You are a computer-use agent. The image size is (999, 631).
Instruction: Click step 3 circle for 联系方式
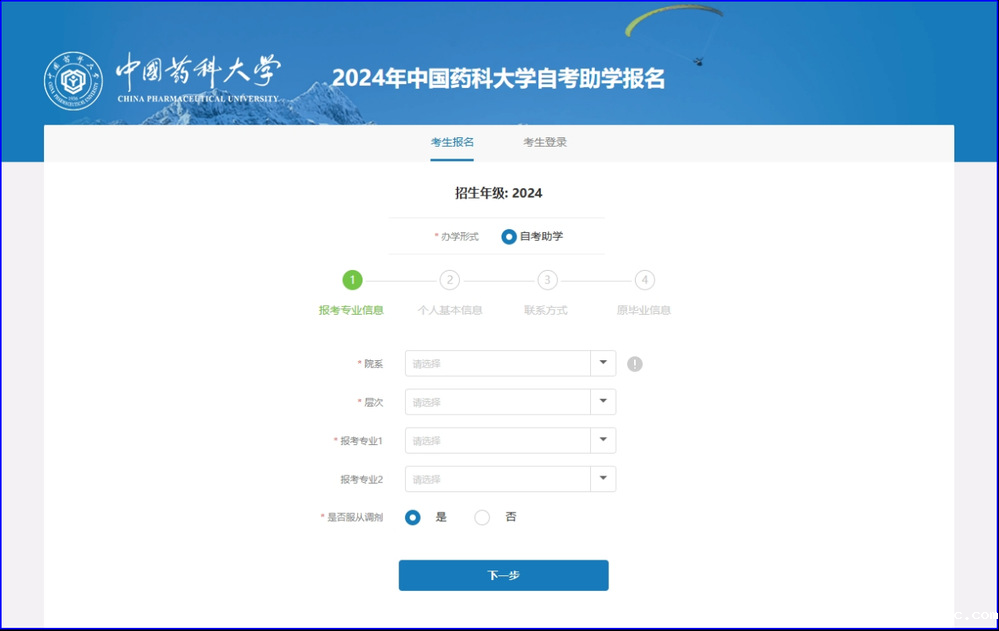(x=547, y=280)
